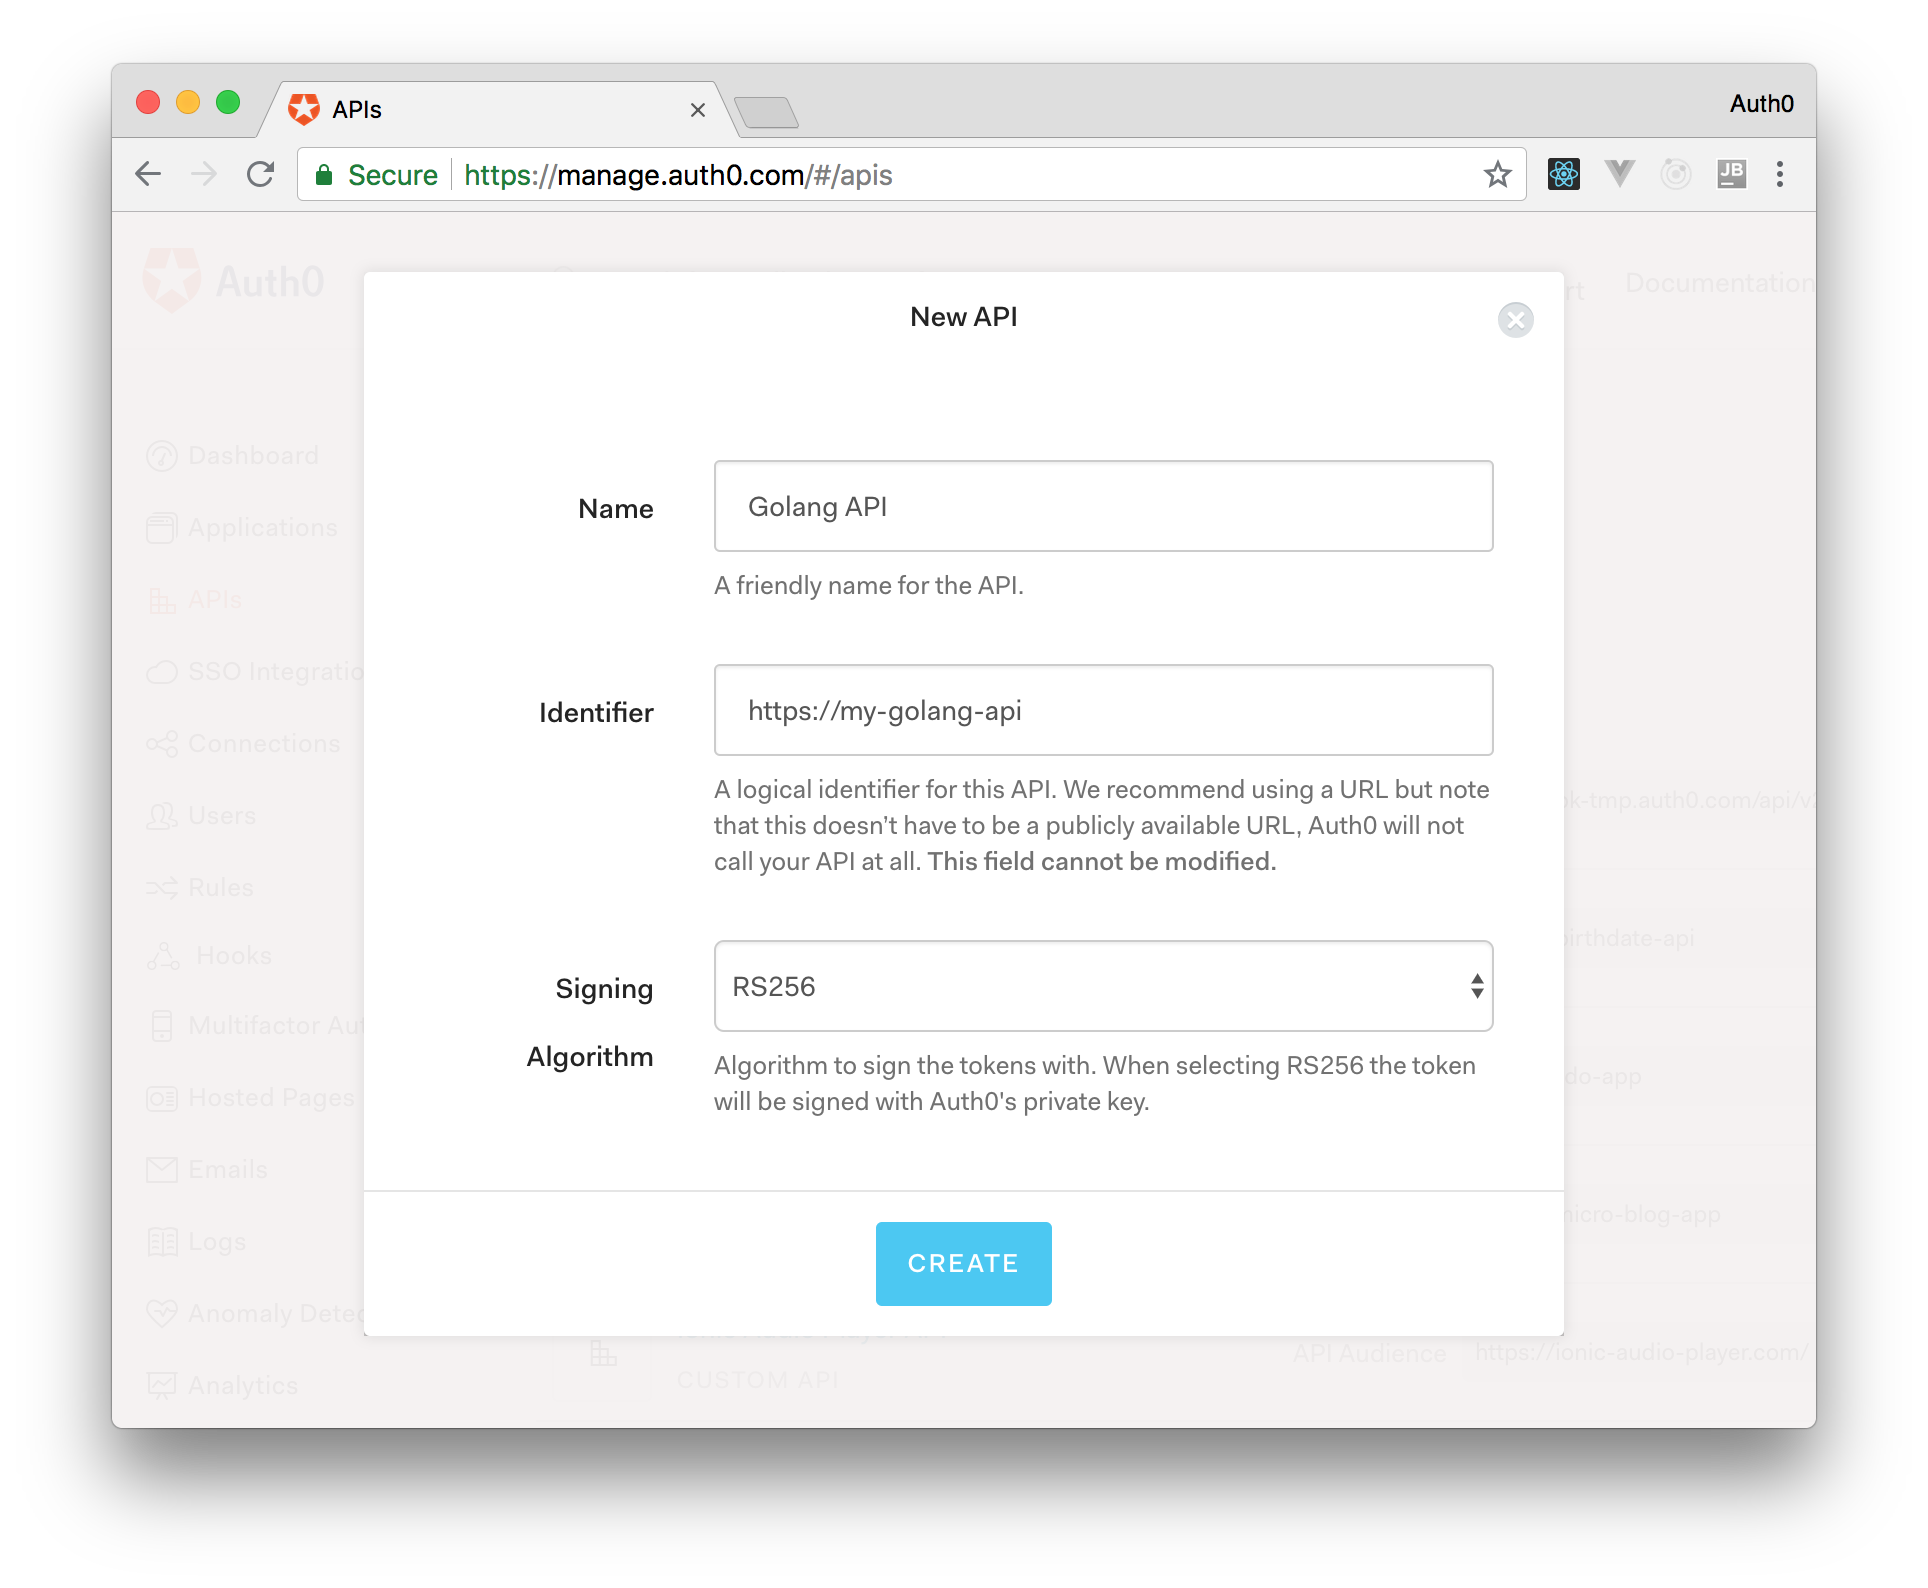Dismiss the New API dialog

pyautogui.click(x=1515, y=320)
